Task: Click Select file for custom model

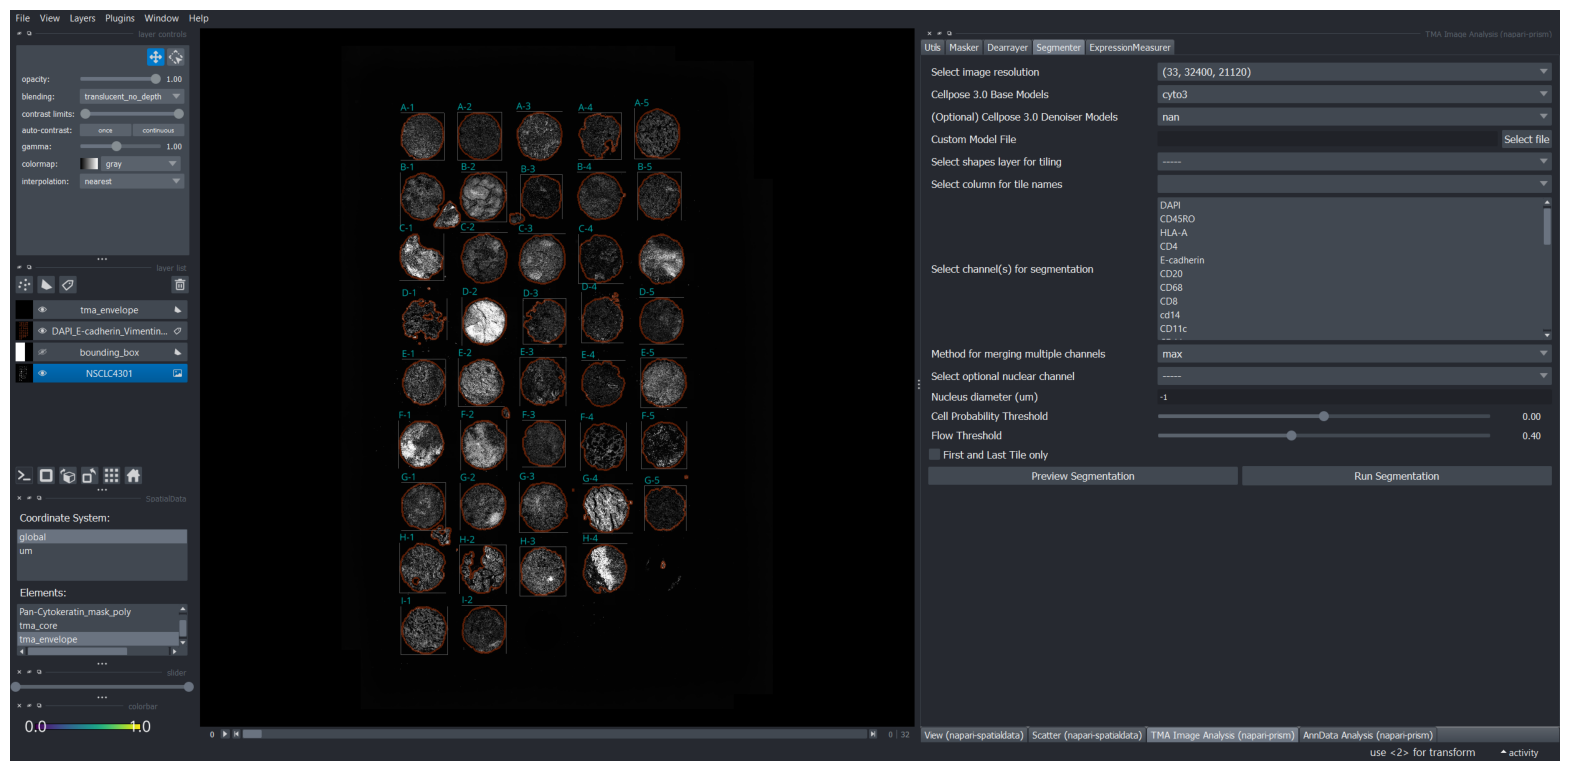Action: 1526,139
